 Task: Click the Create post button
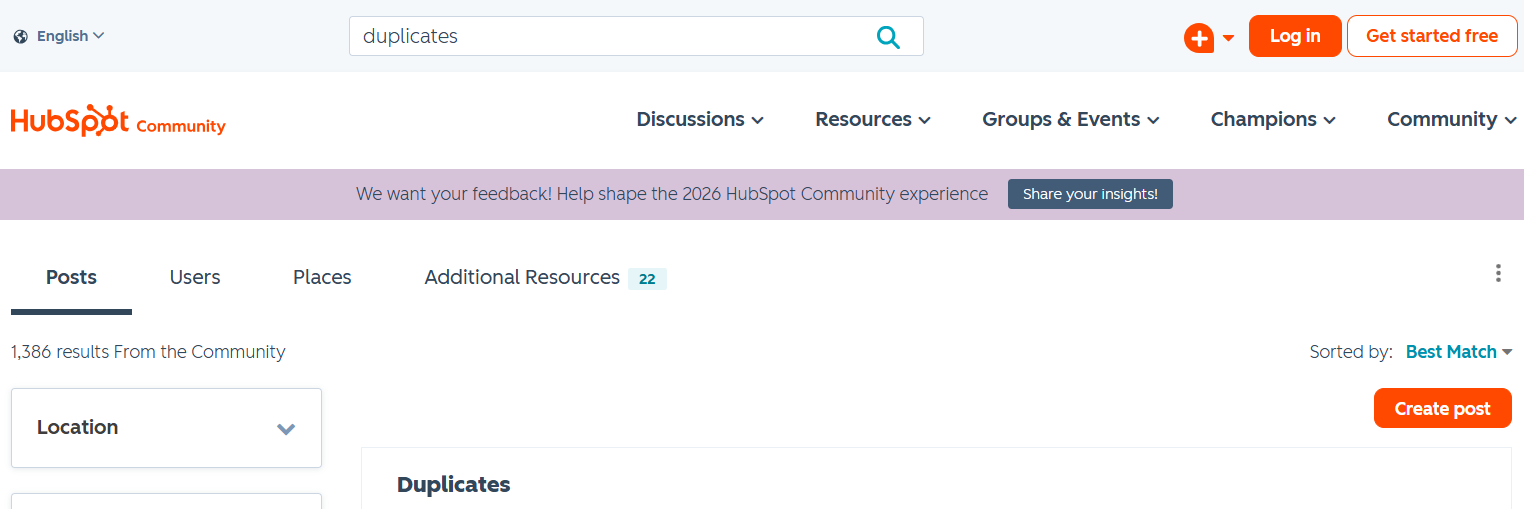pyautogui.click(x=1442, y=408)
